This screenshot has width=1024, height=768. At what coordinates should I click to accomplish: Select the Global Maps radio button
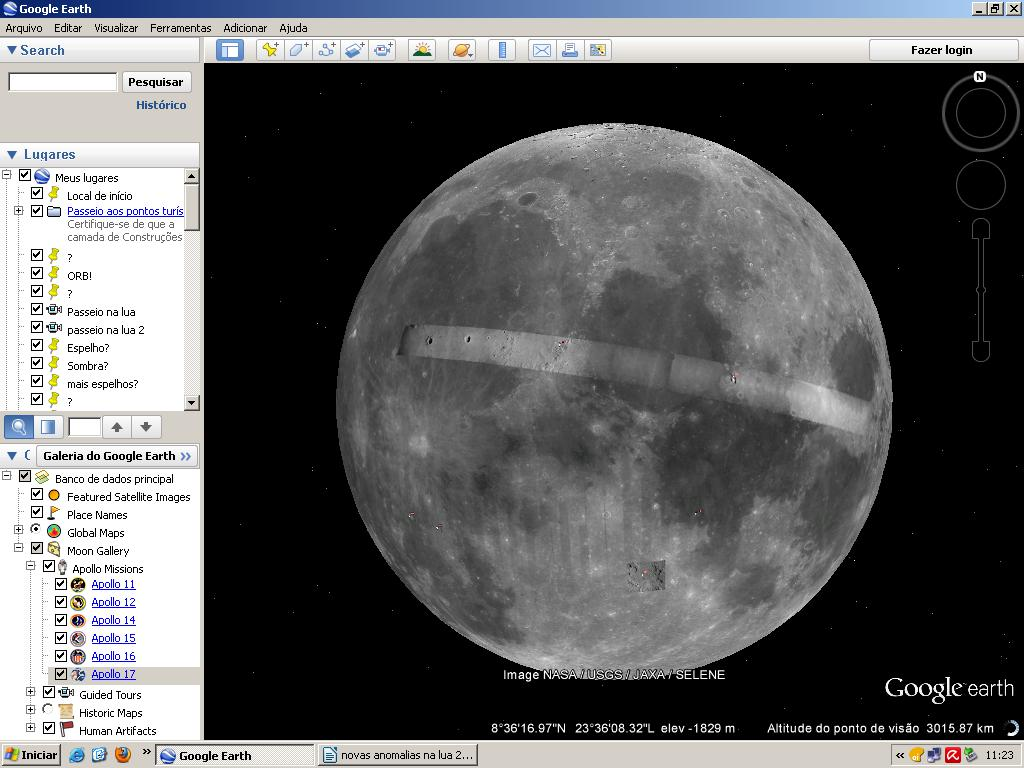pyautogui.click(x=36, y=529)
